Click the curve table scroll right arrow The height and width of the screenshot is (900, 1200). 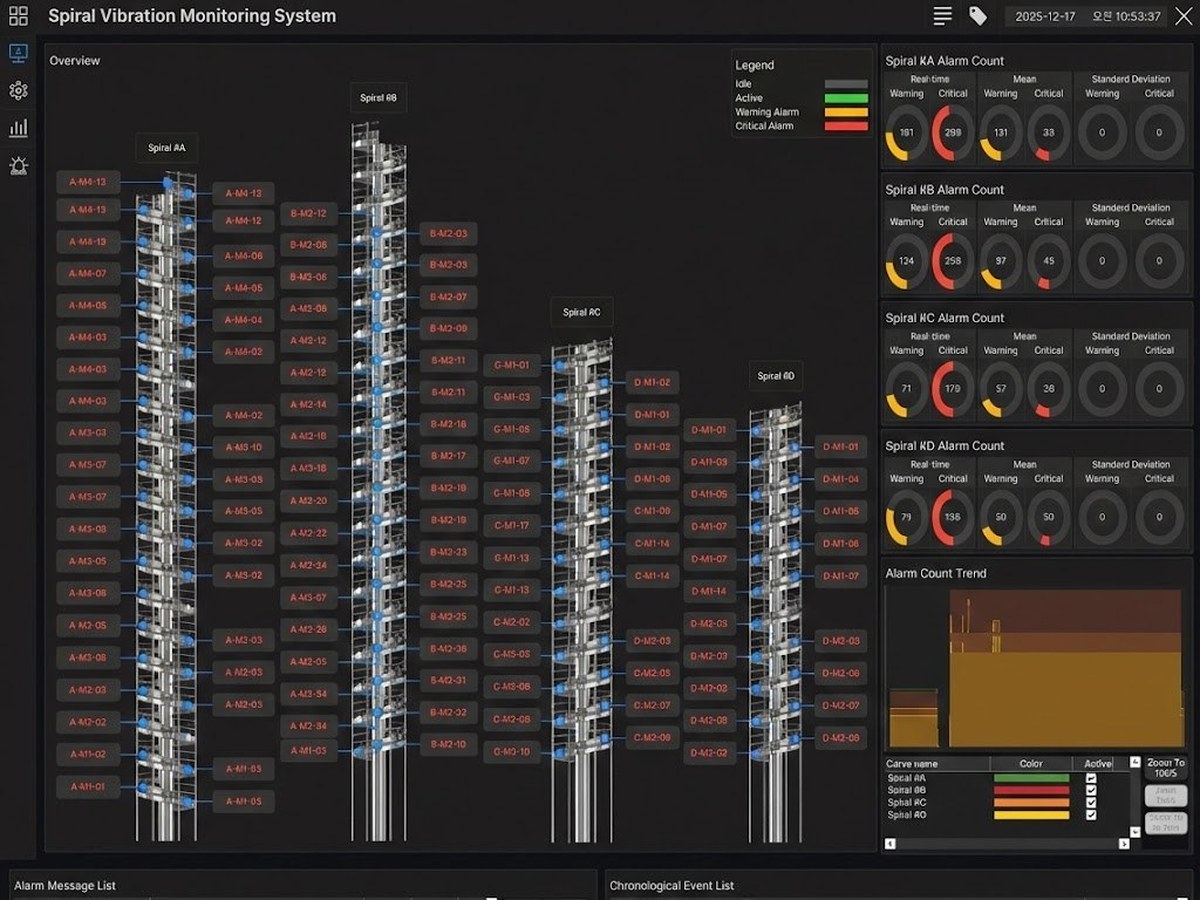click(1123, 843)
